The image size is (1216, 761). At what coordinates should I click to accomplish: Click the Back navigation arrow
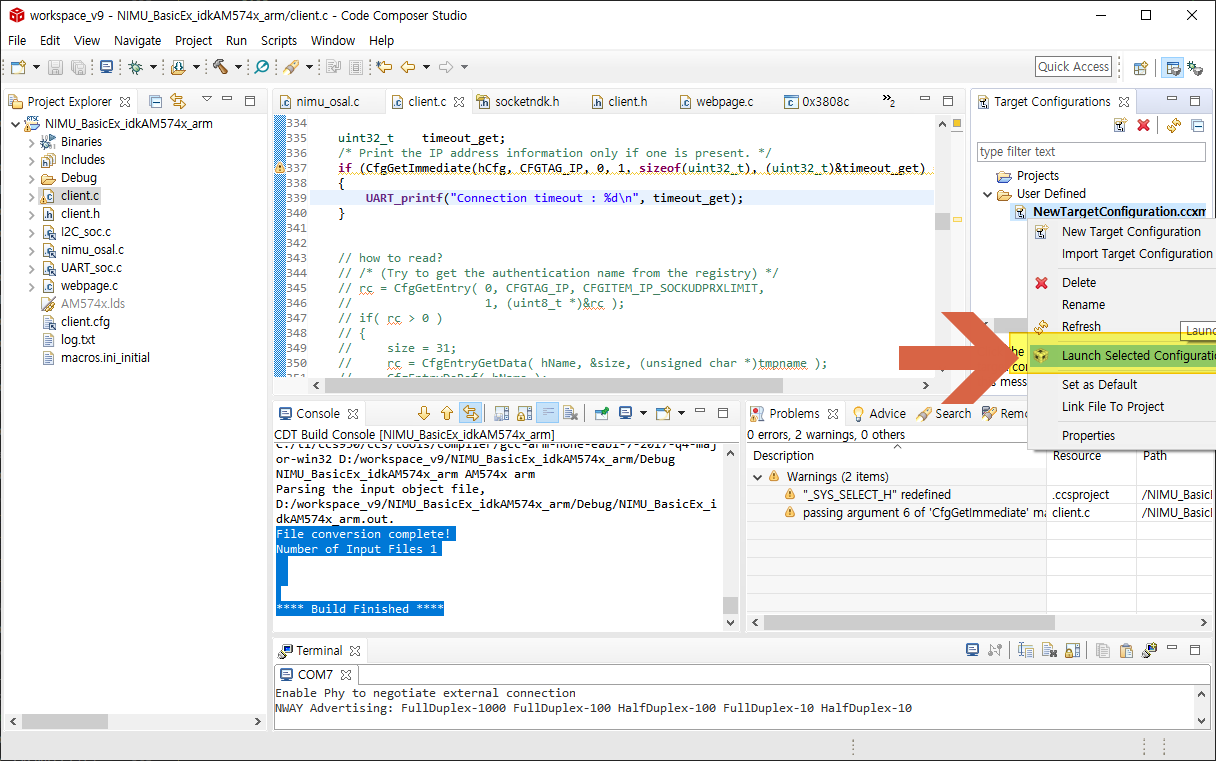(x=408, y=67)
